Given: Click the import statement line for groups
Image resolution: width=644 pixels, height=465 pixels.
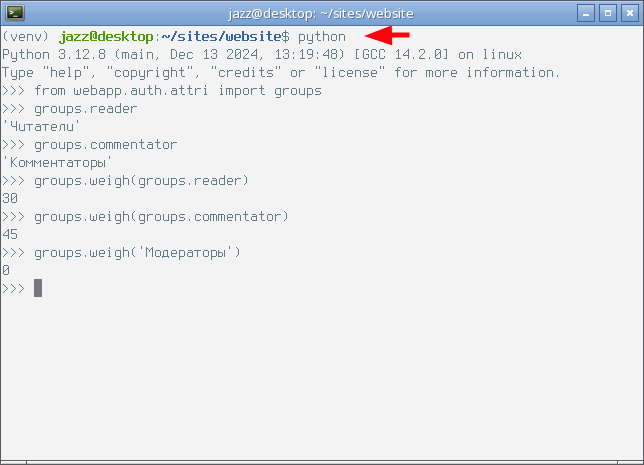Looking at the screenshot, I should point(162,91).
